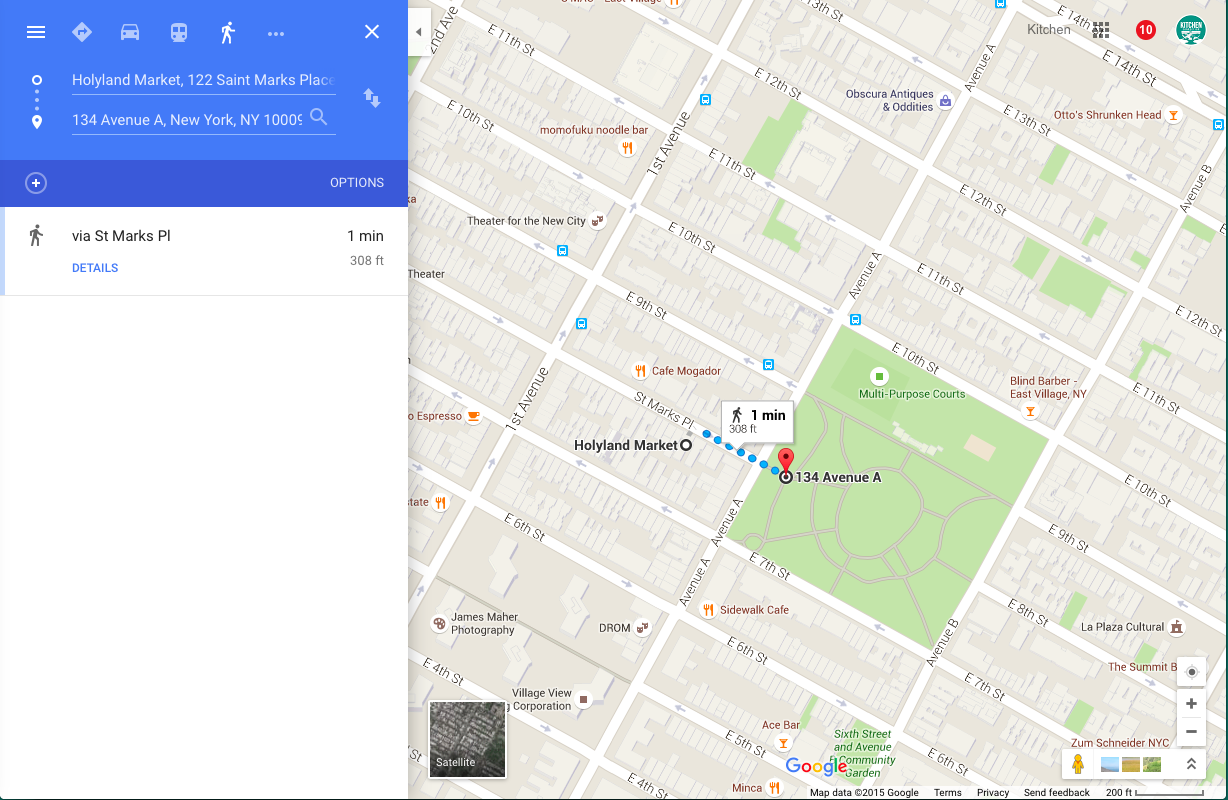Select the recommended travel mode icon
The width and height of the screenshot is (1228, 800).
pos(82,32)
